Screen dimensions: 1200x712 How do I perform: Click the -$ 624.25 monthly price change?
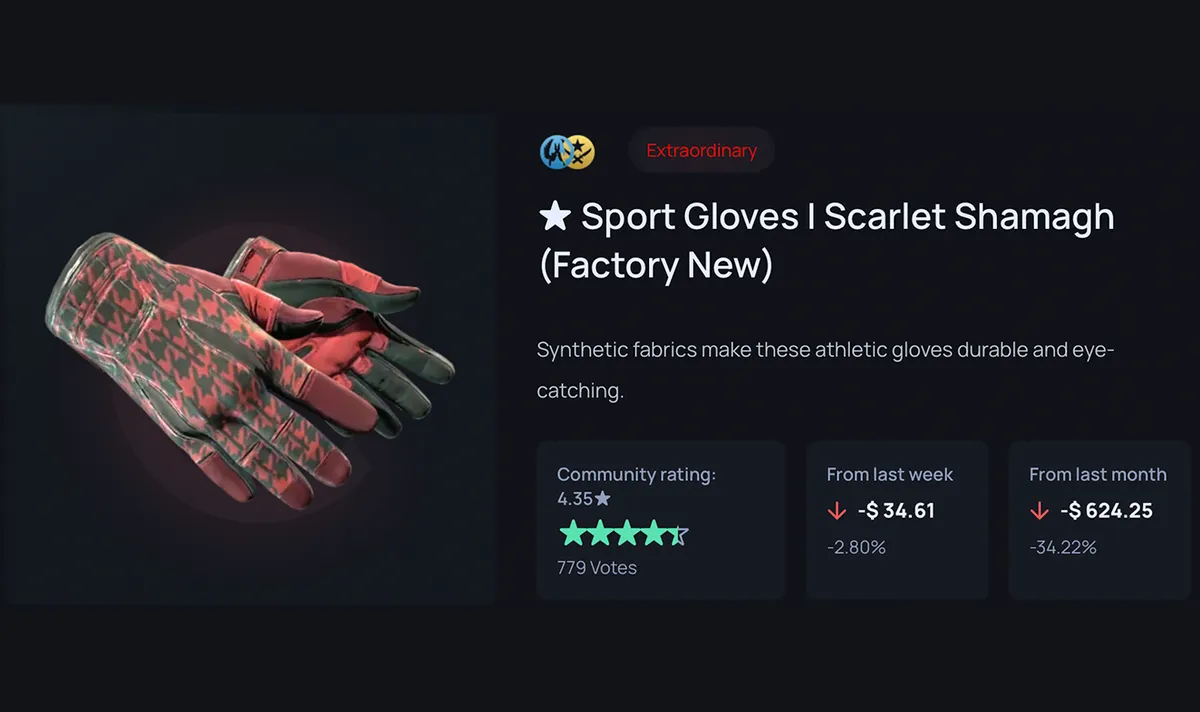coord(1106,511)
